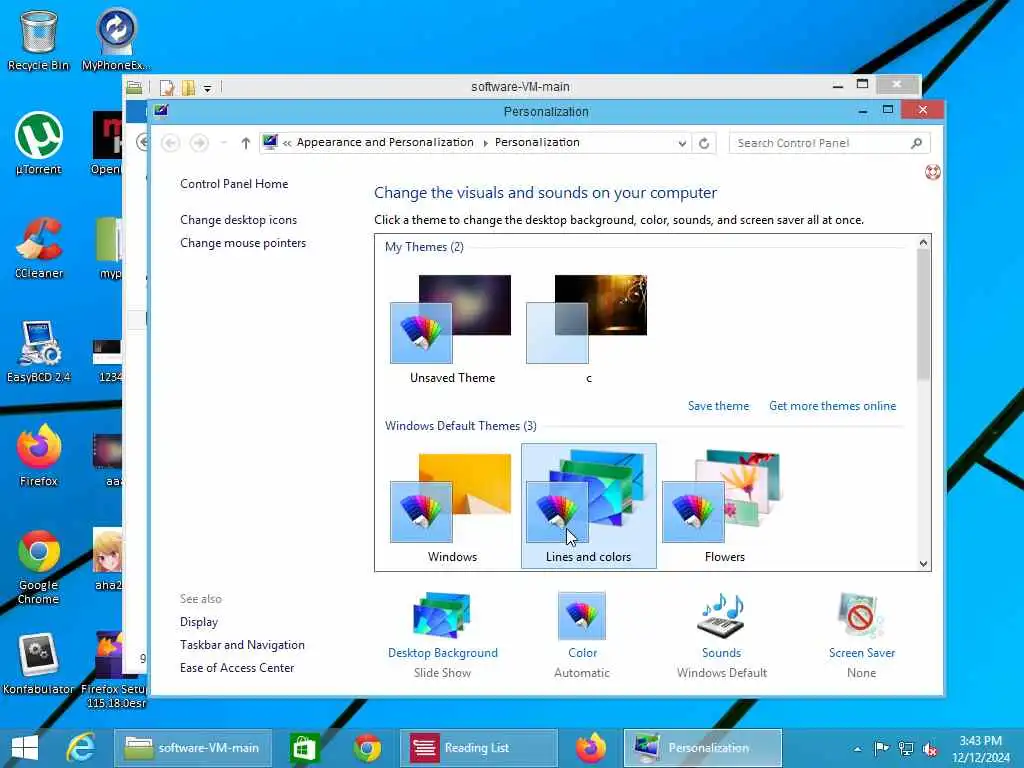The width and height of the screenshot is (1024, 768).
Task: Open the Action Center flag icon
Action: [x=881, y=748]
